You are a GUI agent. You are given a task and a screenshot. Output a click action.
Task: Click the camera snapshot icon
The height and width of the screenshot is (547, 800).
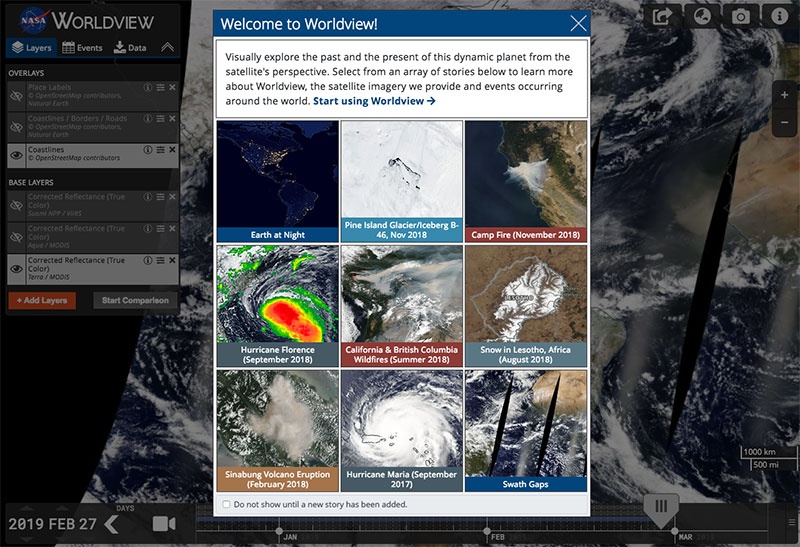741,16
